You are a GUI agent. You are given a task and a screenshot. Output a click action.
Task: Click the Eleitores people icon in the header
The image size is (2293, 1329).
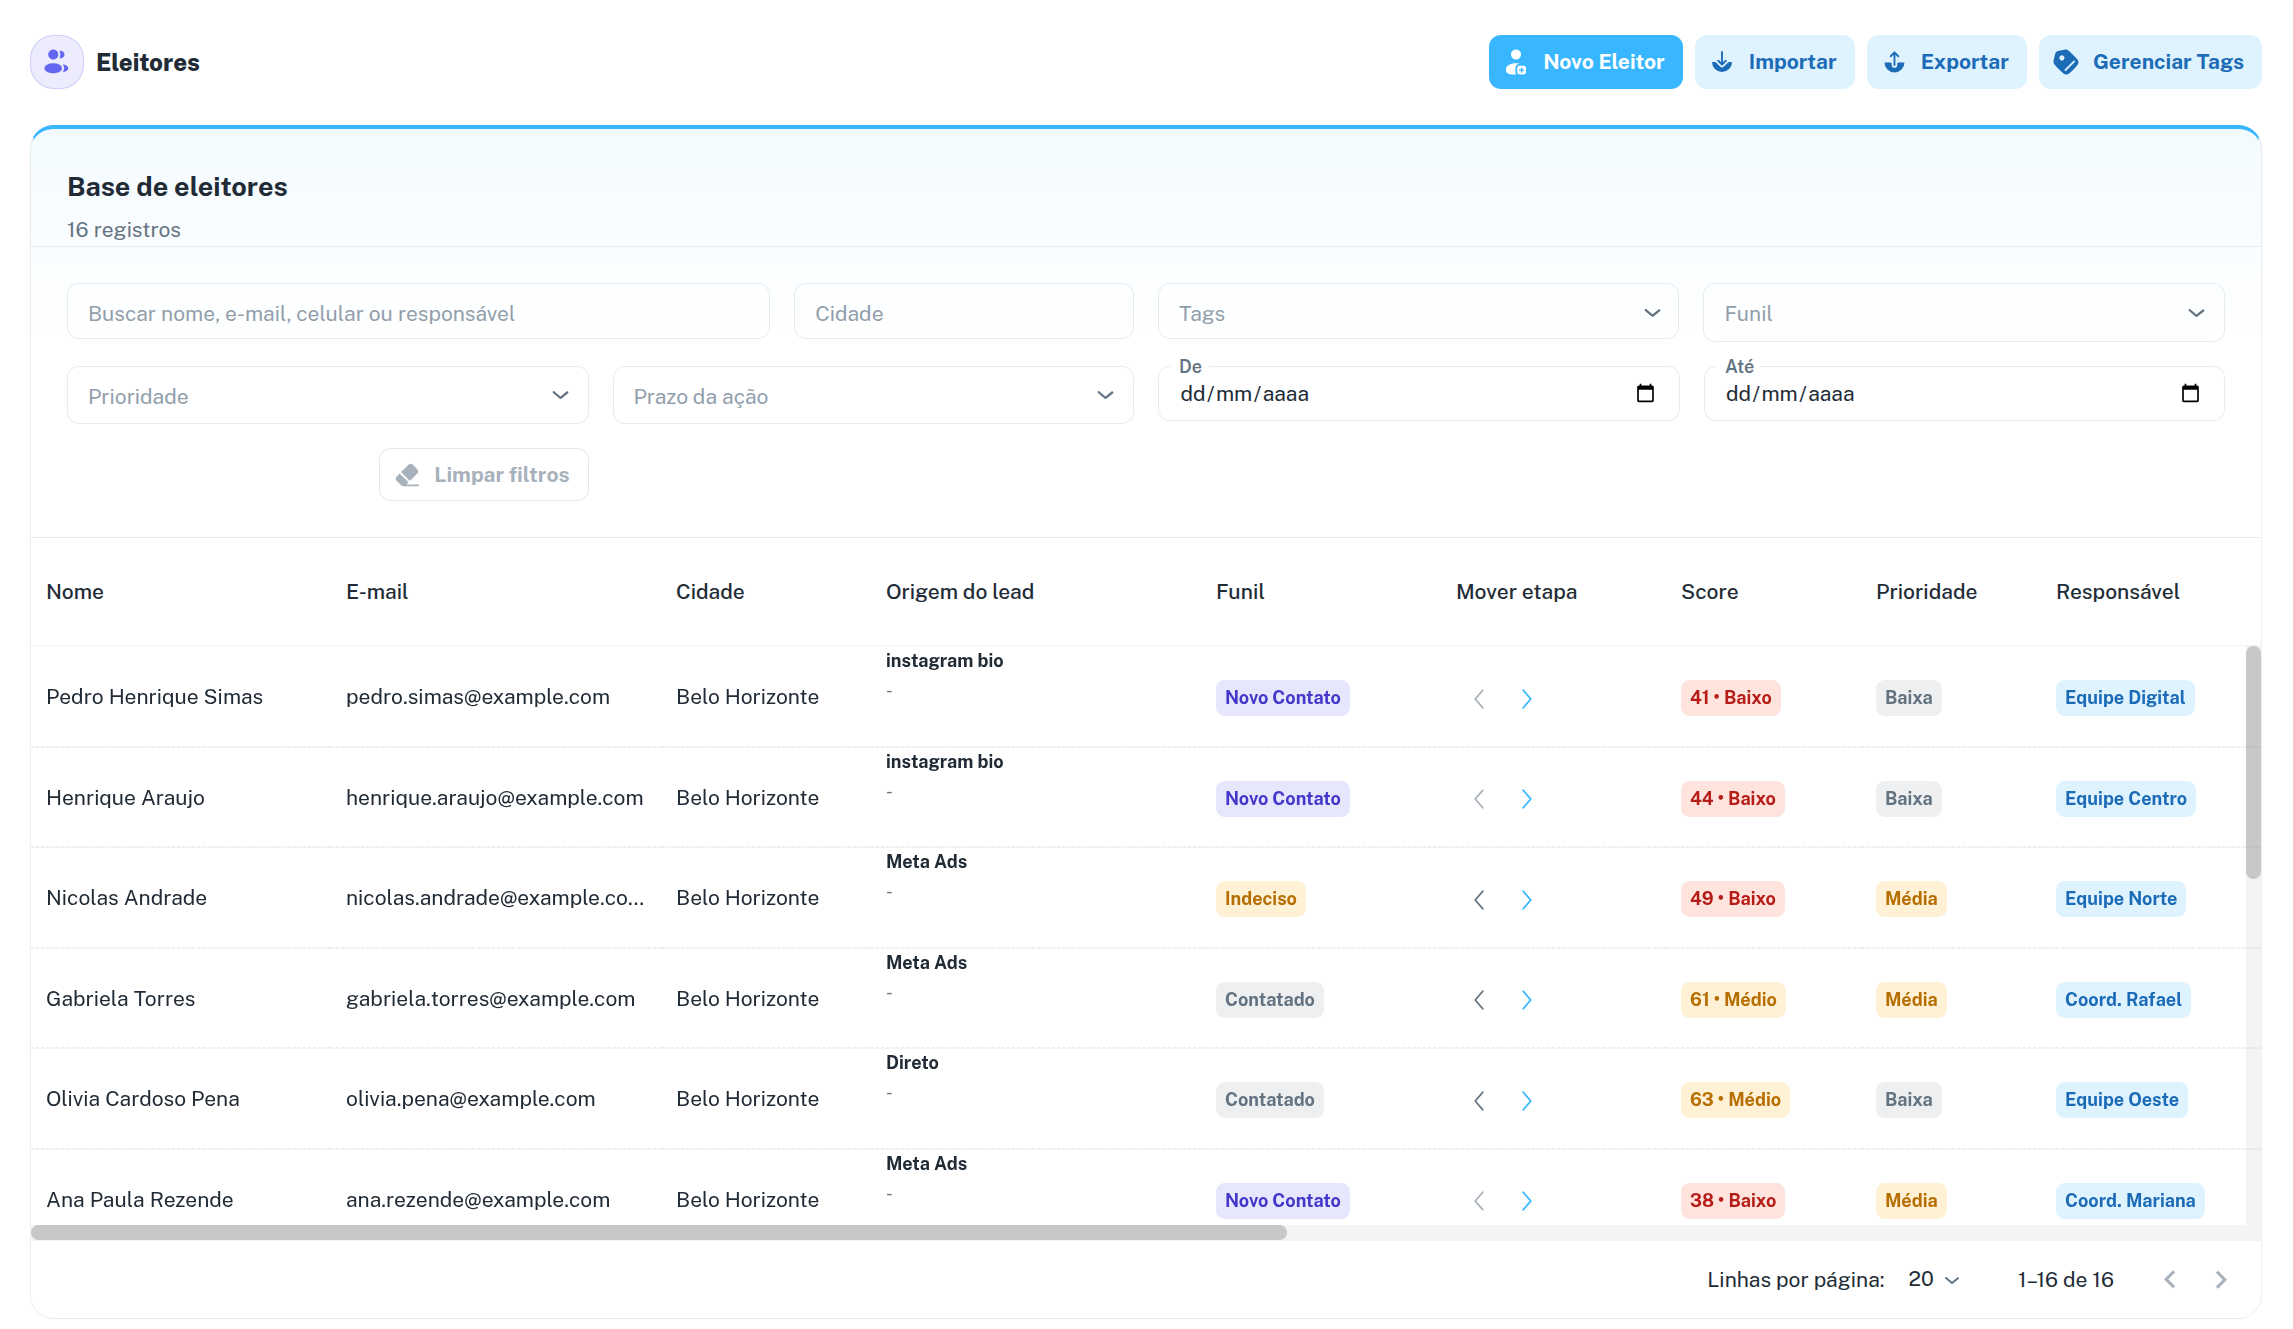click(x=56, y=61)
